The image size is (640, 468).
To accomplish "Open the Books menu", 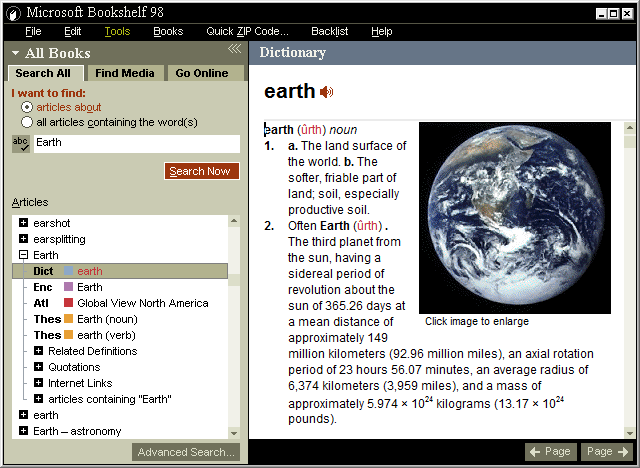I will click(x=168, y=31).
